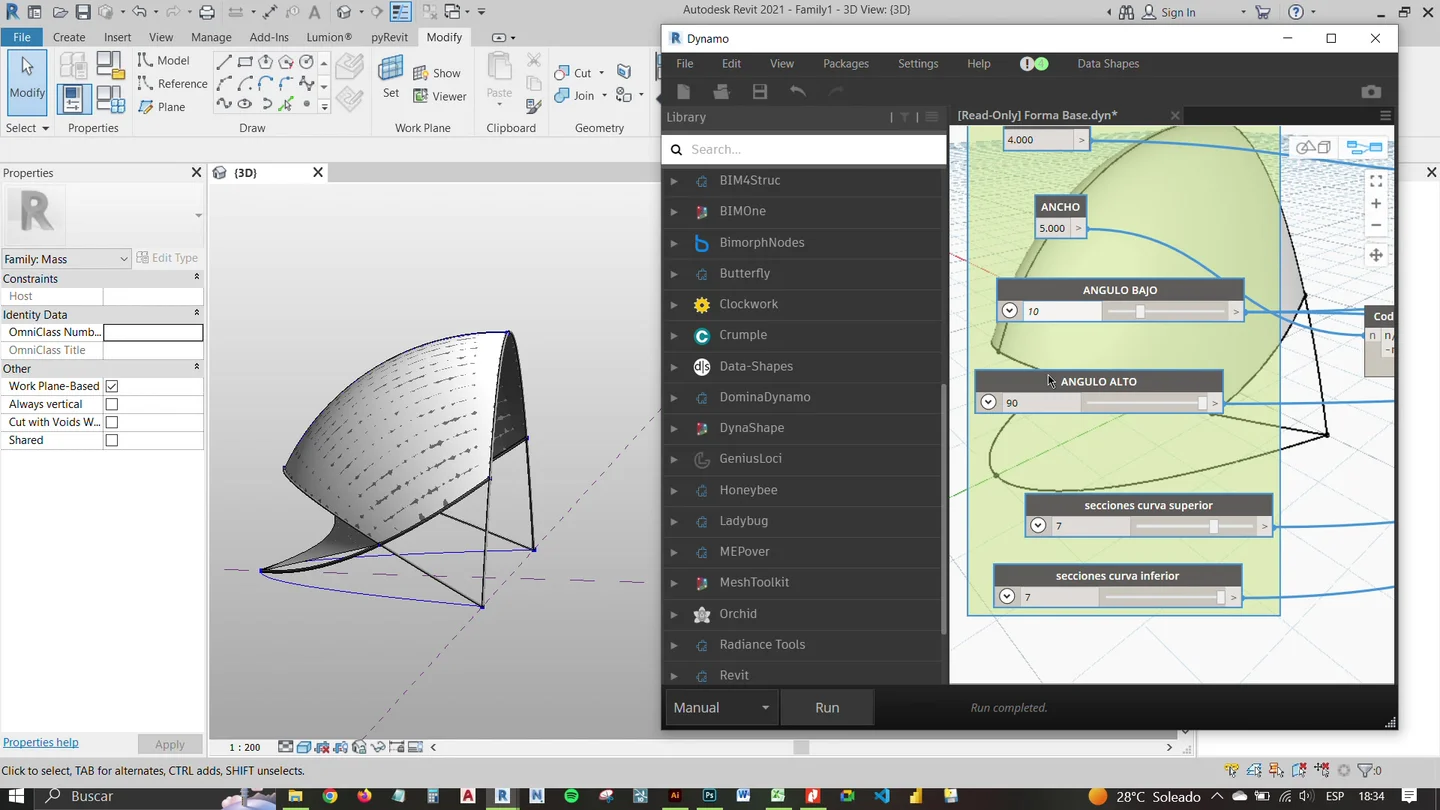
Task: Switch to the pyRevit ribbon tab
Action: click(x=389, y=37)
